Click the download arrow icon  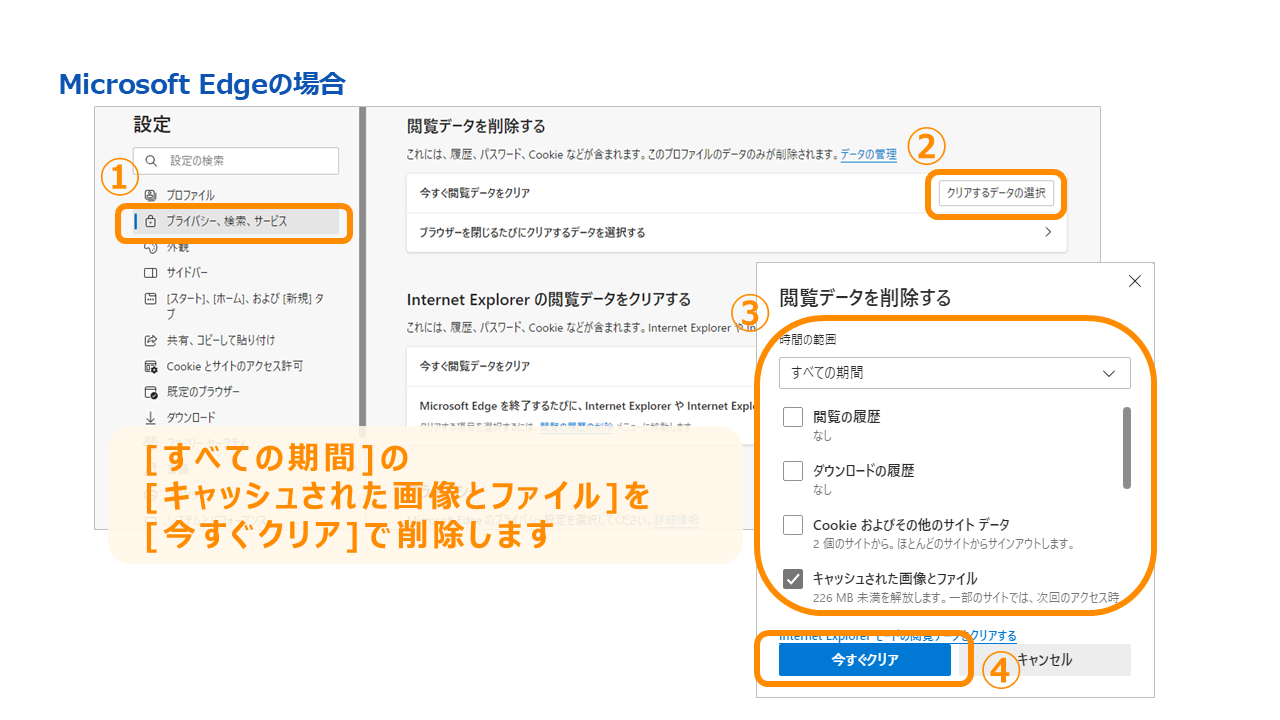click(x=151, y=418)
